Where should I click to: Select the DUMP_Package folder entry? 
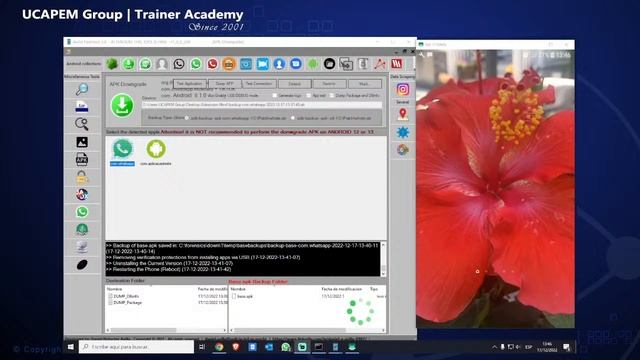pyautogui.click(x=125, y=302)
